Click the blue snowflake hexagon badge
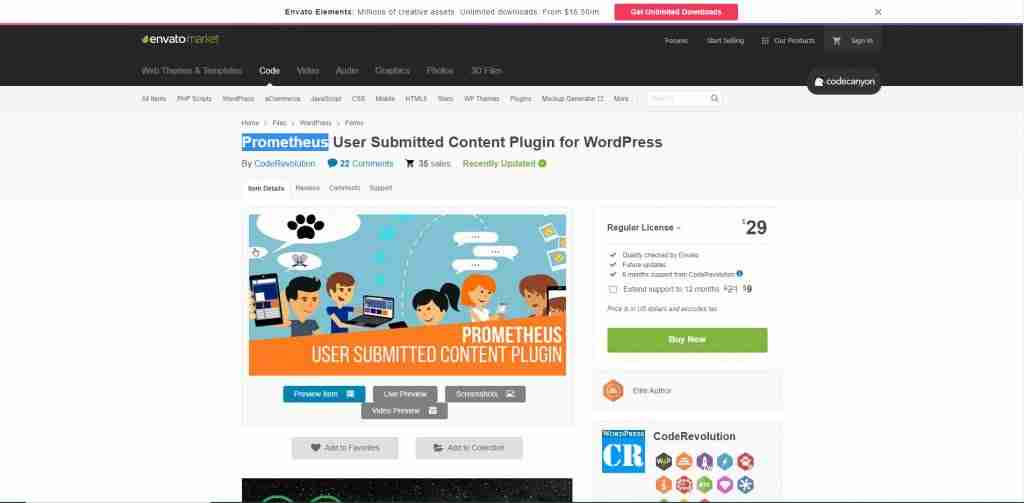The width and height of the screenshot is (1024, 503). coord(745,485)
